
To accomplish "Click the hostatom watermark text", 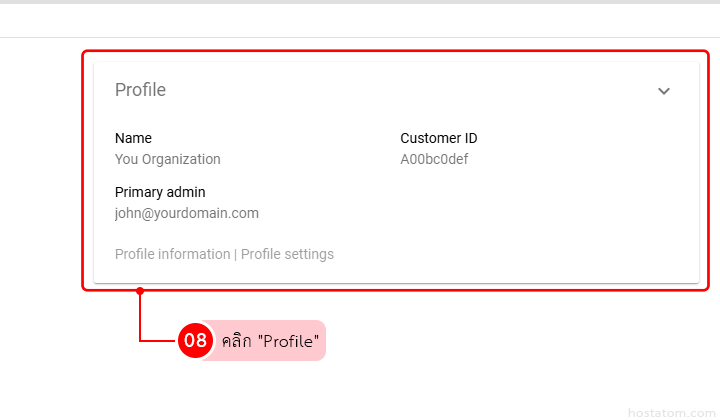I will [668, 411].
